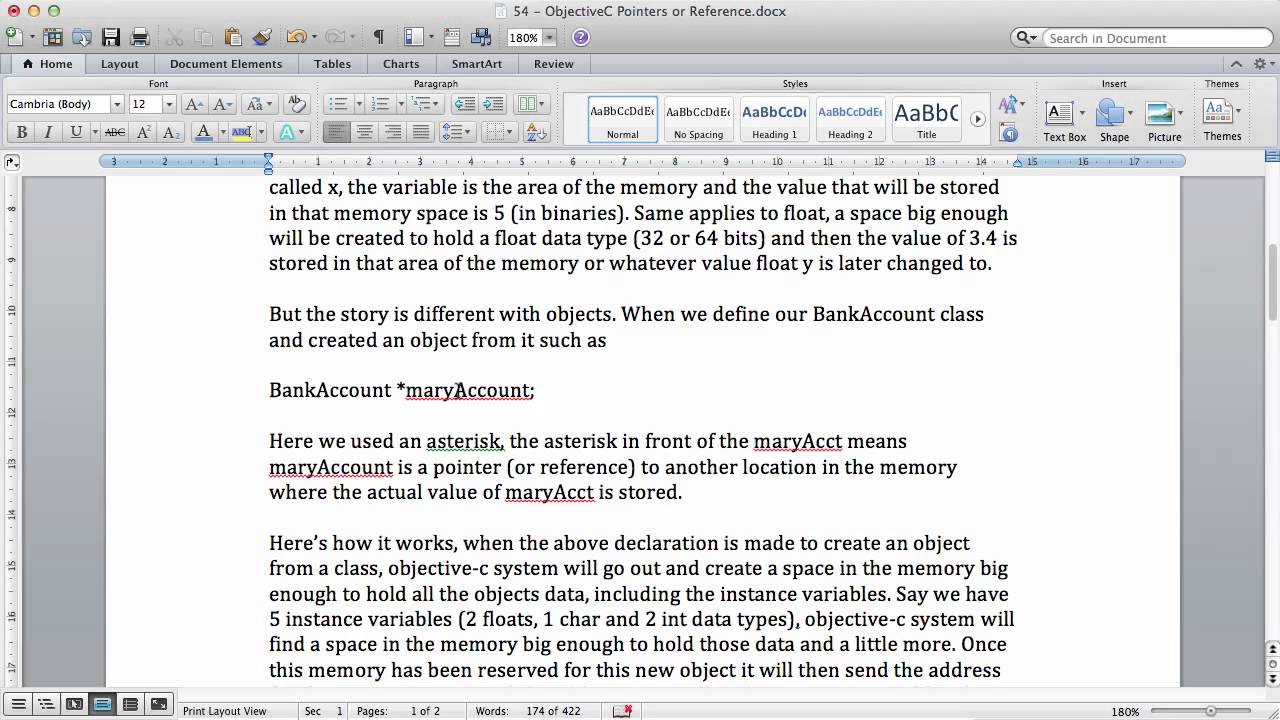1280x720 pixels.
Task: Select the Format Painter brush
Action: click(262, 37)
